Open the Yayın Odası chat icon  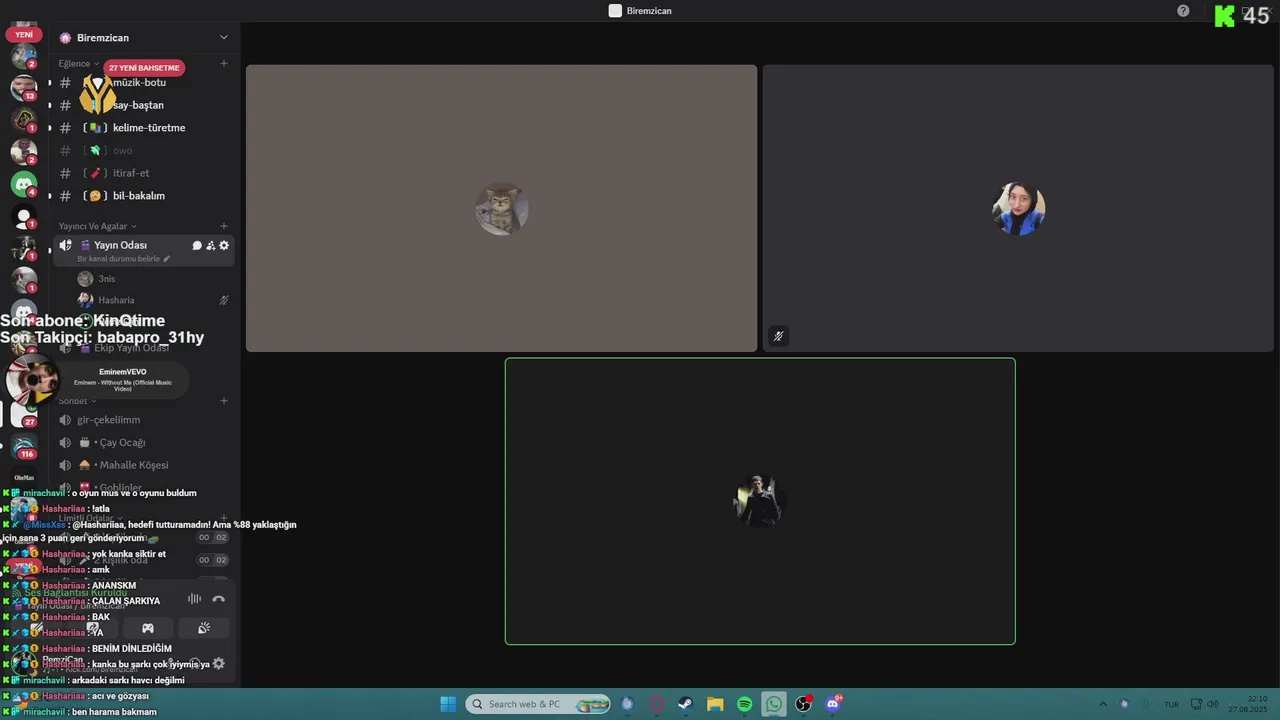pos(197,245)
